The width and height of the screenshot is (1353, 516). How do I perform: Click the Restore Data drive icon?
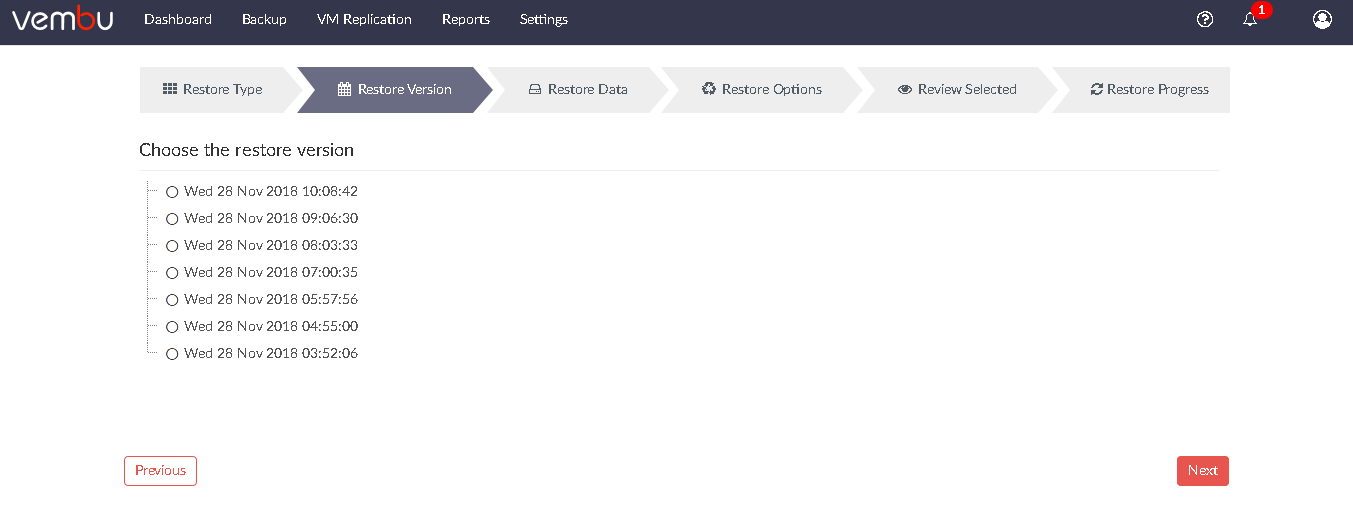coord(535,89)
